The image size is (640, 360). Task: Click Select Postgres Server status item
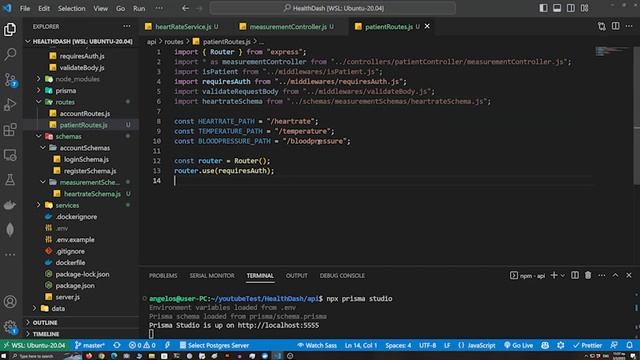coord(214,345)
